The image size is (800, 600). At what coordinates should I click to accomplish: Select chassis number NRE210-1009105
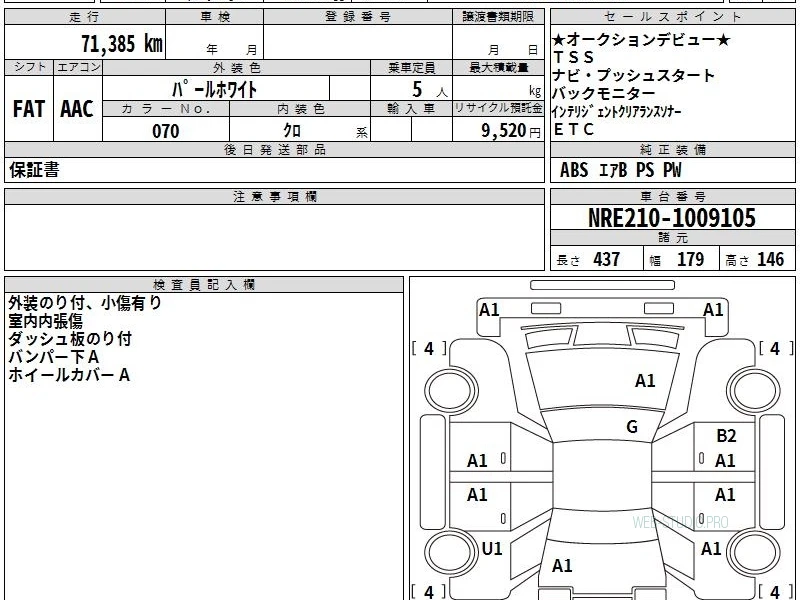(x=672, y=218)
